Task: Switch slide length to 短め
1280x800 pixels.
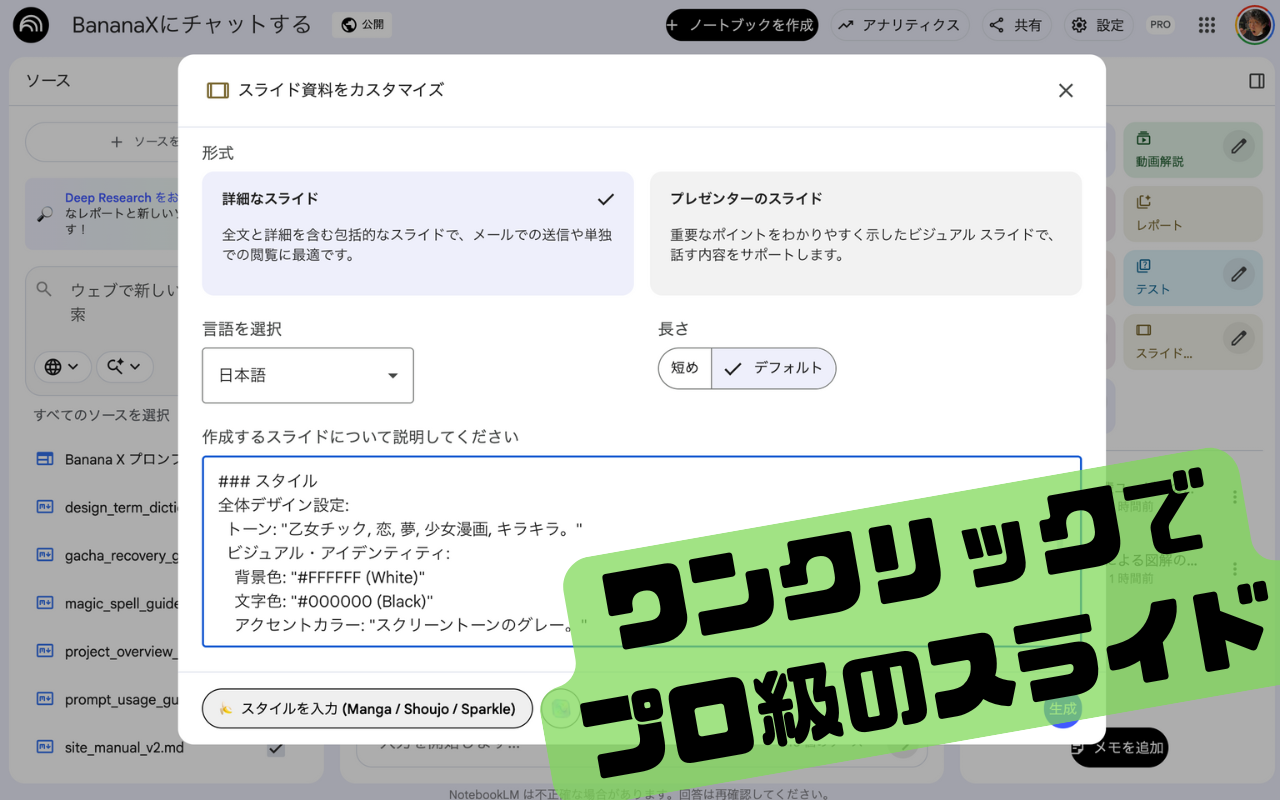Action: tap(684, 368)
